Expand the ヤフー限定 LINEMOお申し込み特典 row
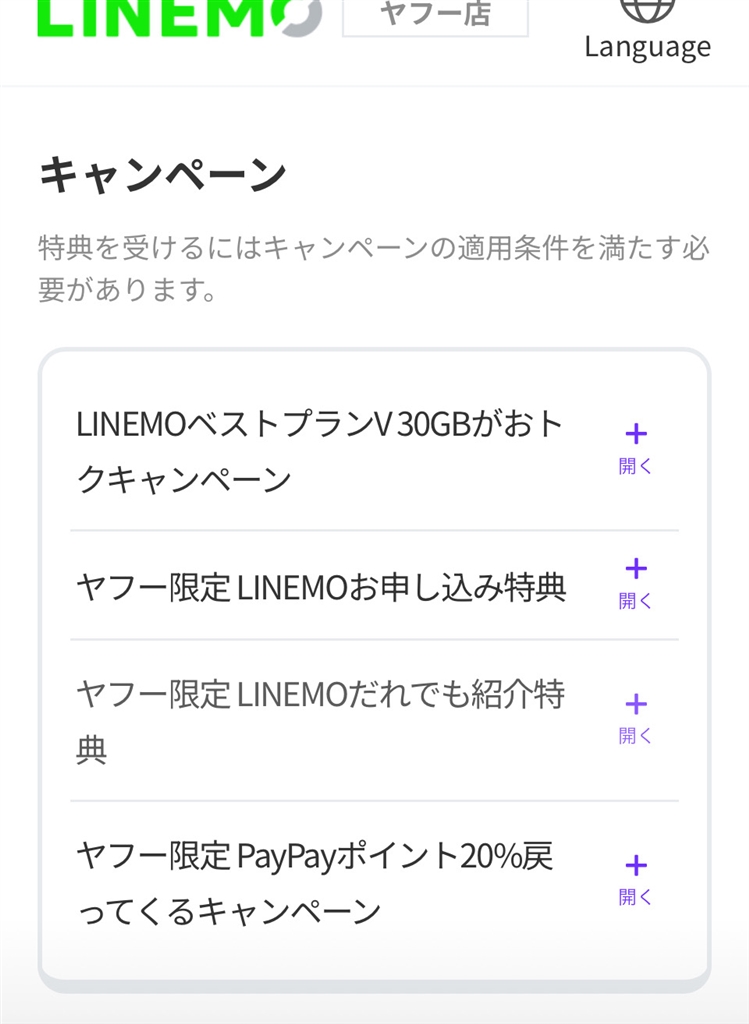 pos(321,587)
